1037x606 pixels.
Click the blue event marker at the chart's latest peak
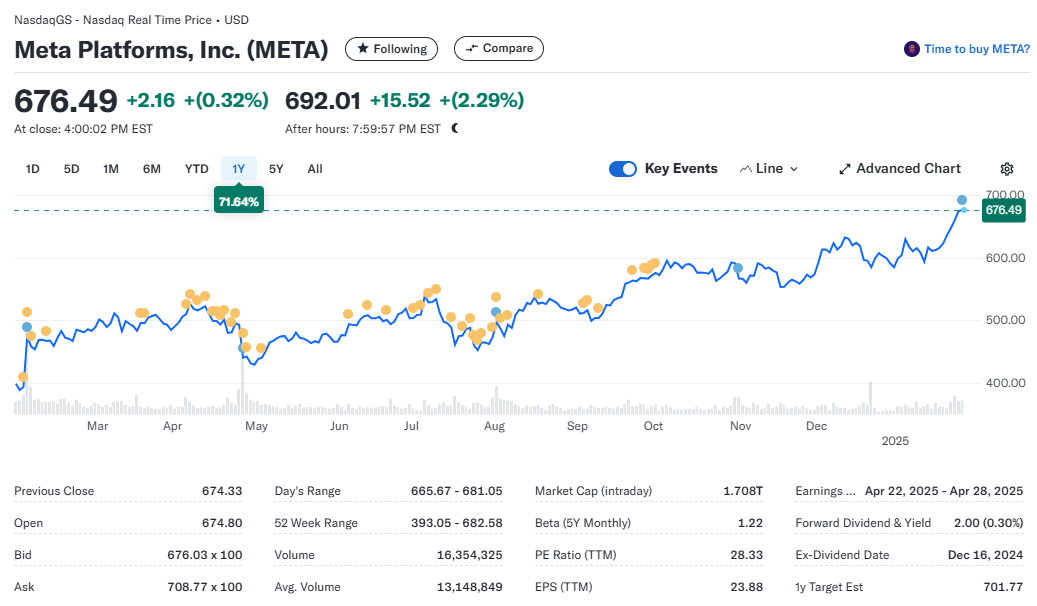coord(962,200)
